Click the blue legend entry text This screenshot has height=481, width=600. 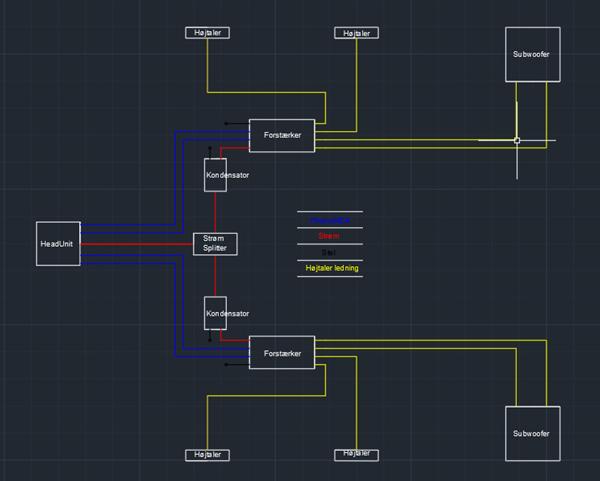coord(329,220)
